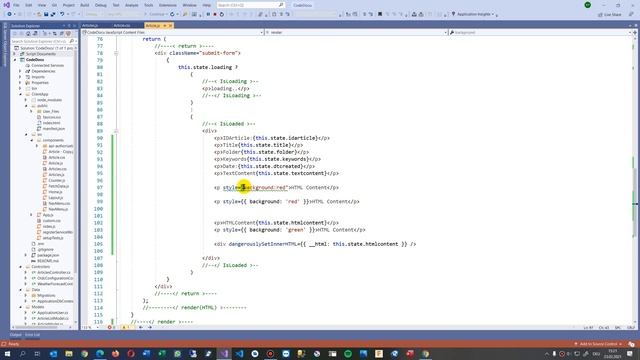The height and width of the screenshot is (360, 640).
Task: Open the File menu
Action: (x=16, y=5)
